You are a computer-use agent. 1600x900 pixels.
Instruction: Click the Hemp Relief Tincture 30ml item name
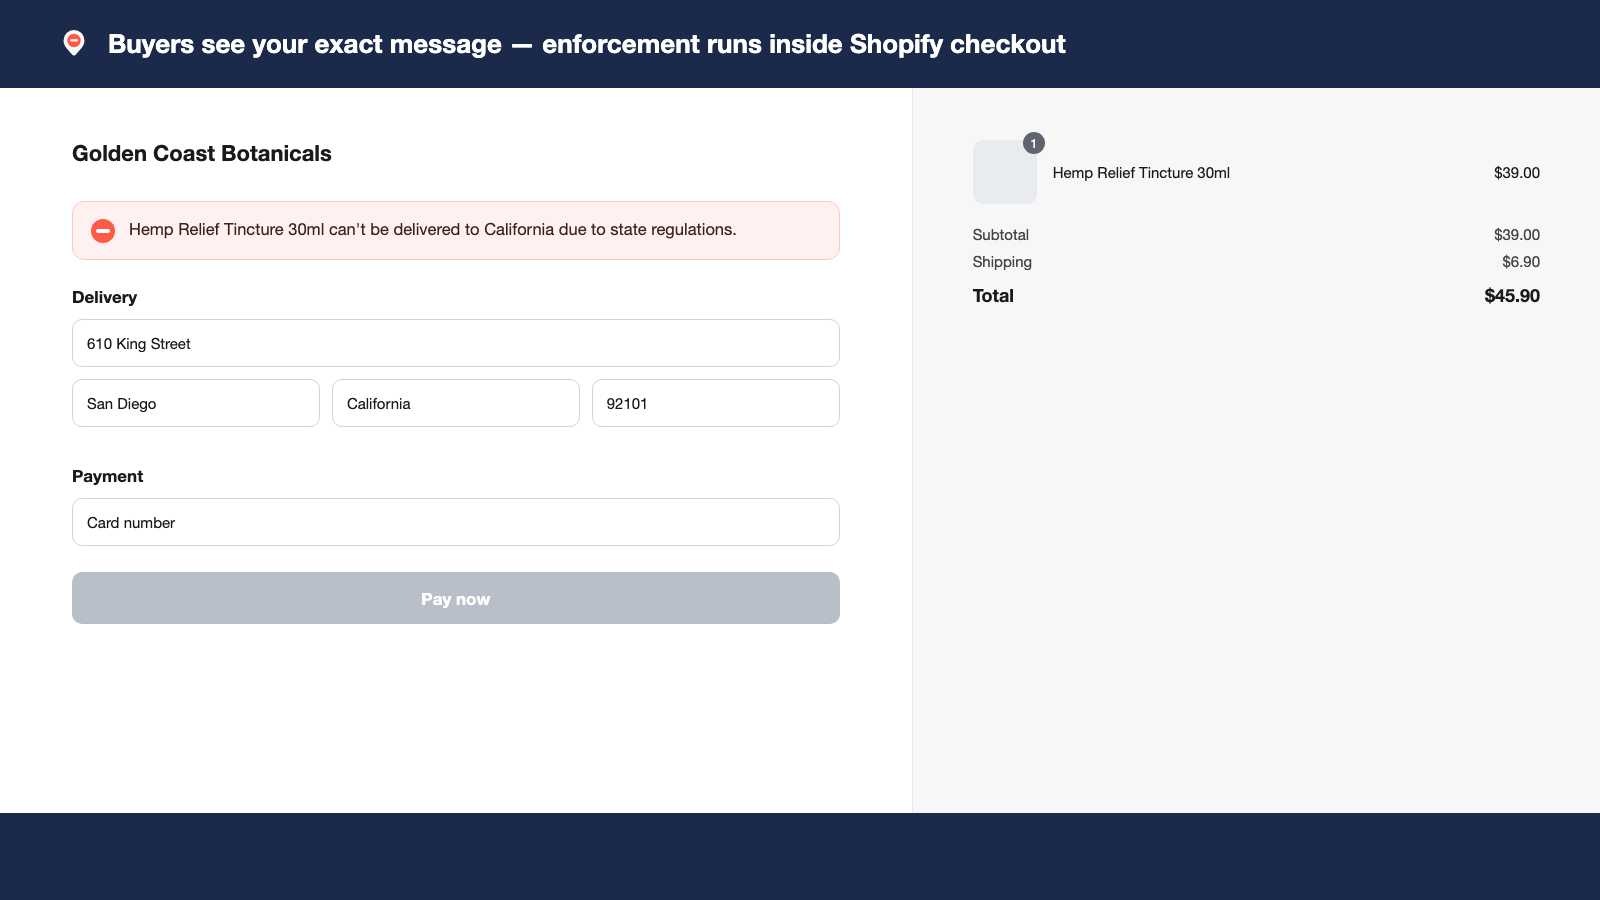tap(1141, 173)
